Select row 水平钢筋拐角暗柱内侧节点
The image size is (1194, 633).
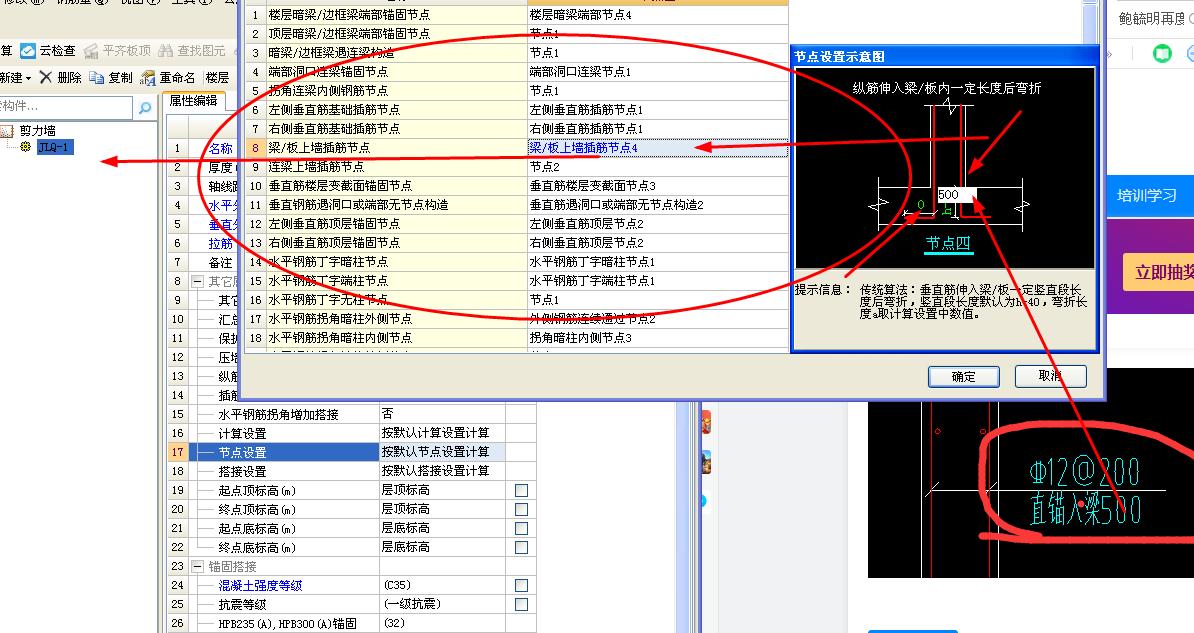click(x=396, y=338)
